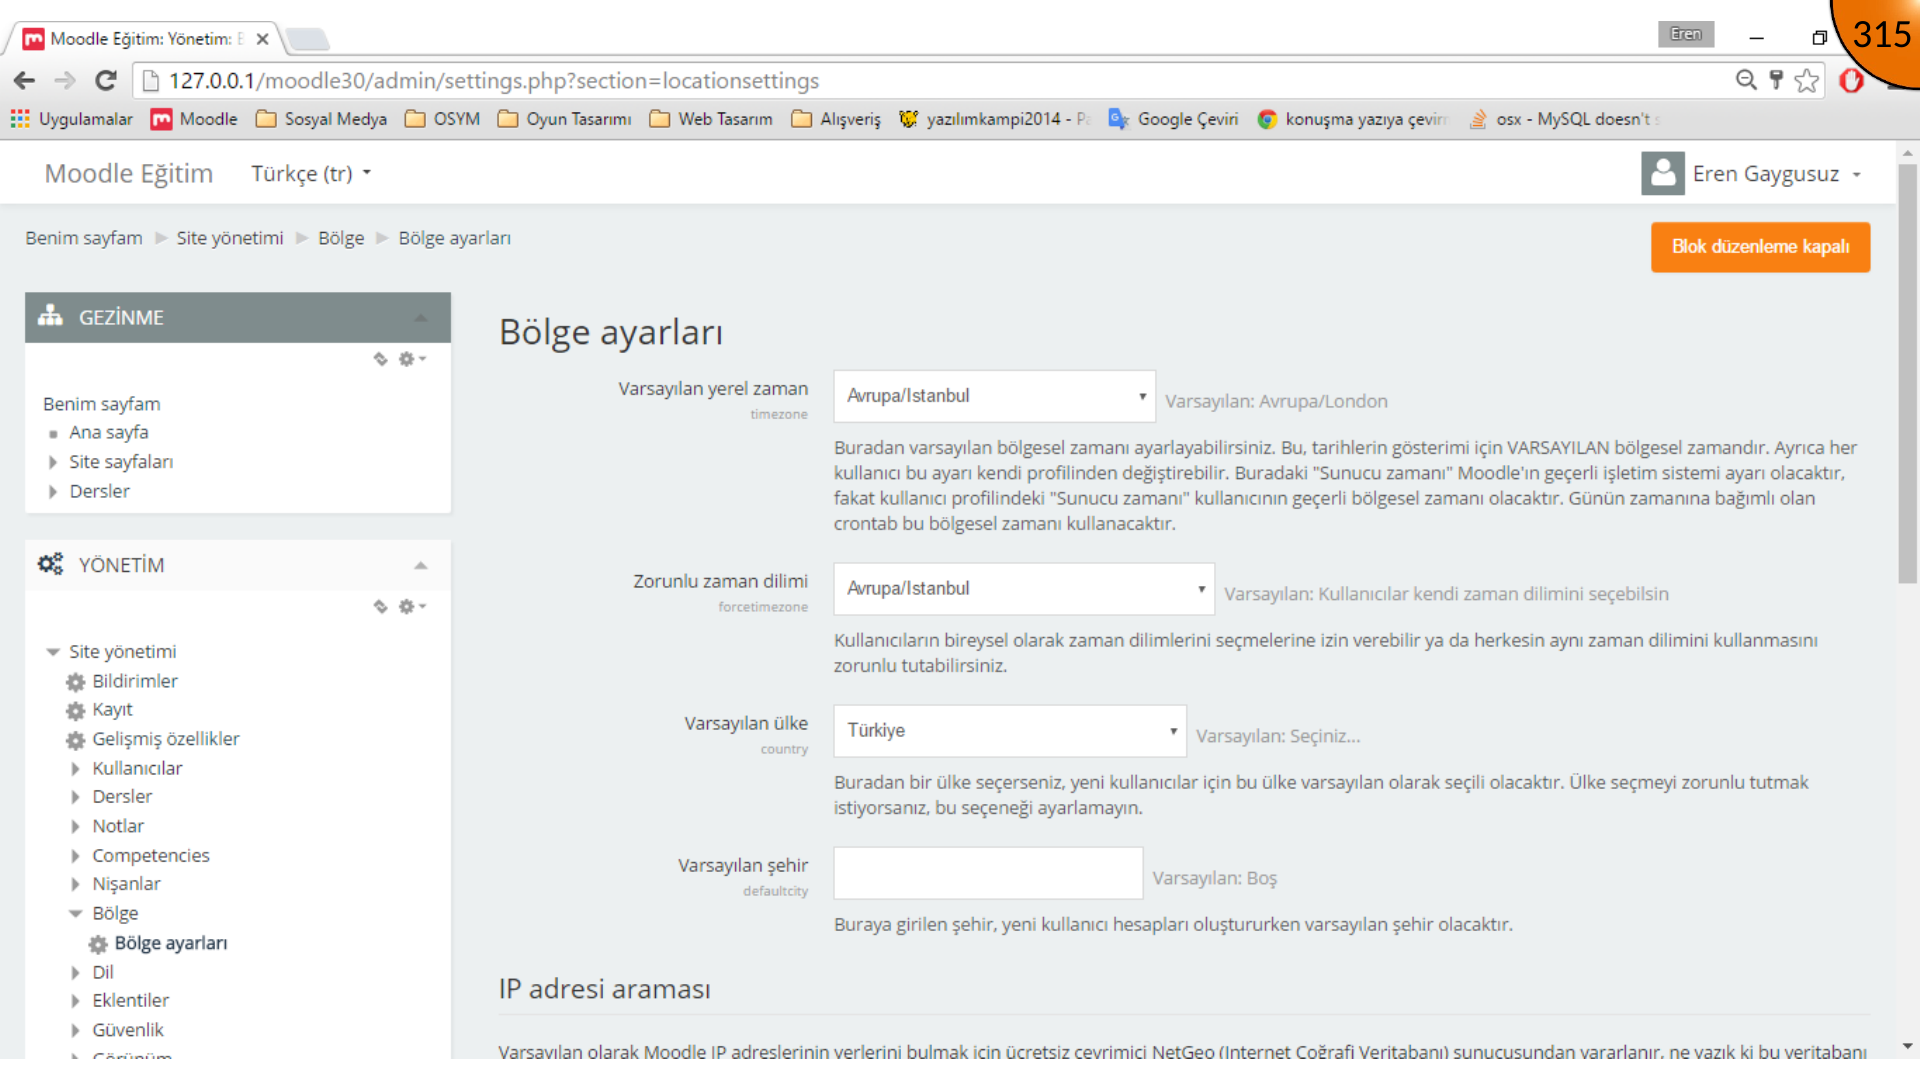Expand the Notlar tree node
The width and height of the screenshot is (1921, 1080).
click(x=76, y=826)
